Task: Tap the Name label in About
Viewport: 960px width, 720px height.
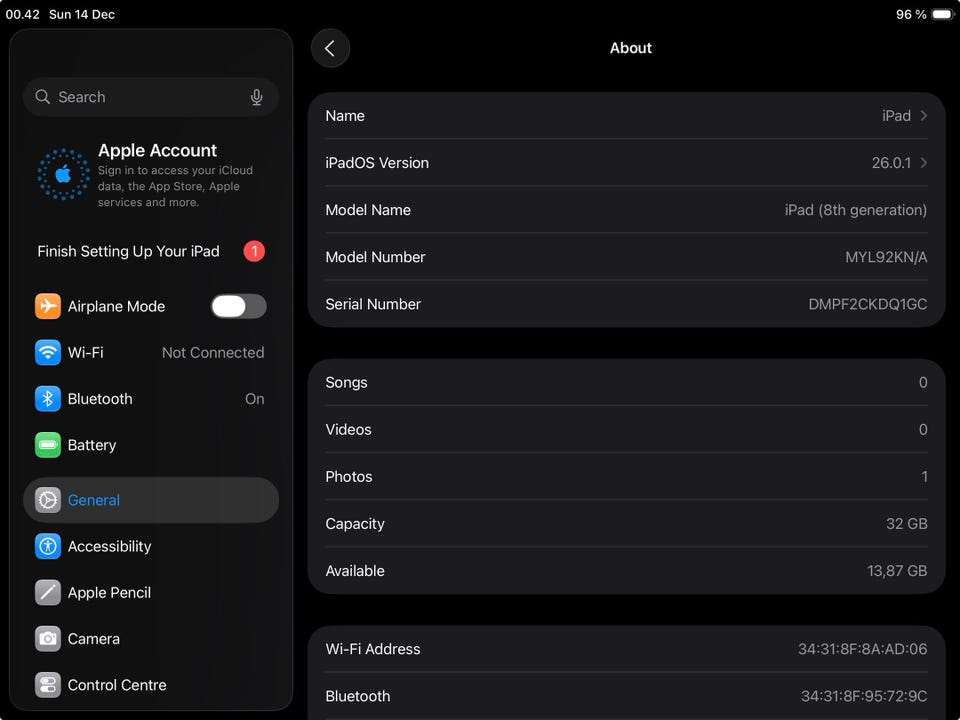Action: click(x=345, y=116)
